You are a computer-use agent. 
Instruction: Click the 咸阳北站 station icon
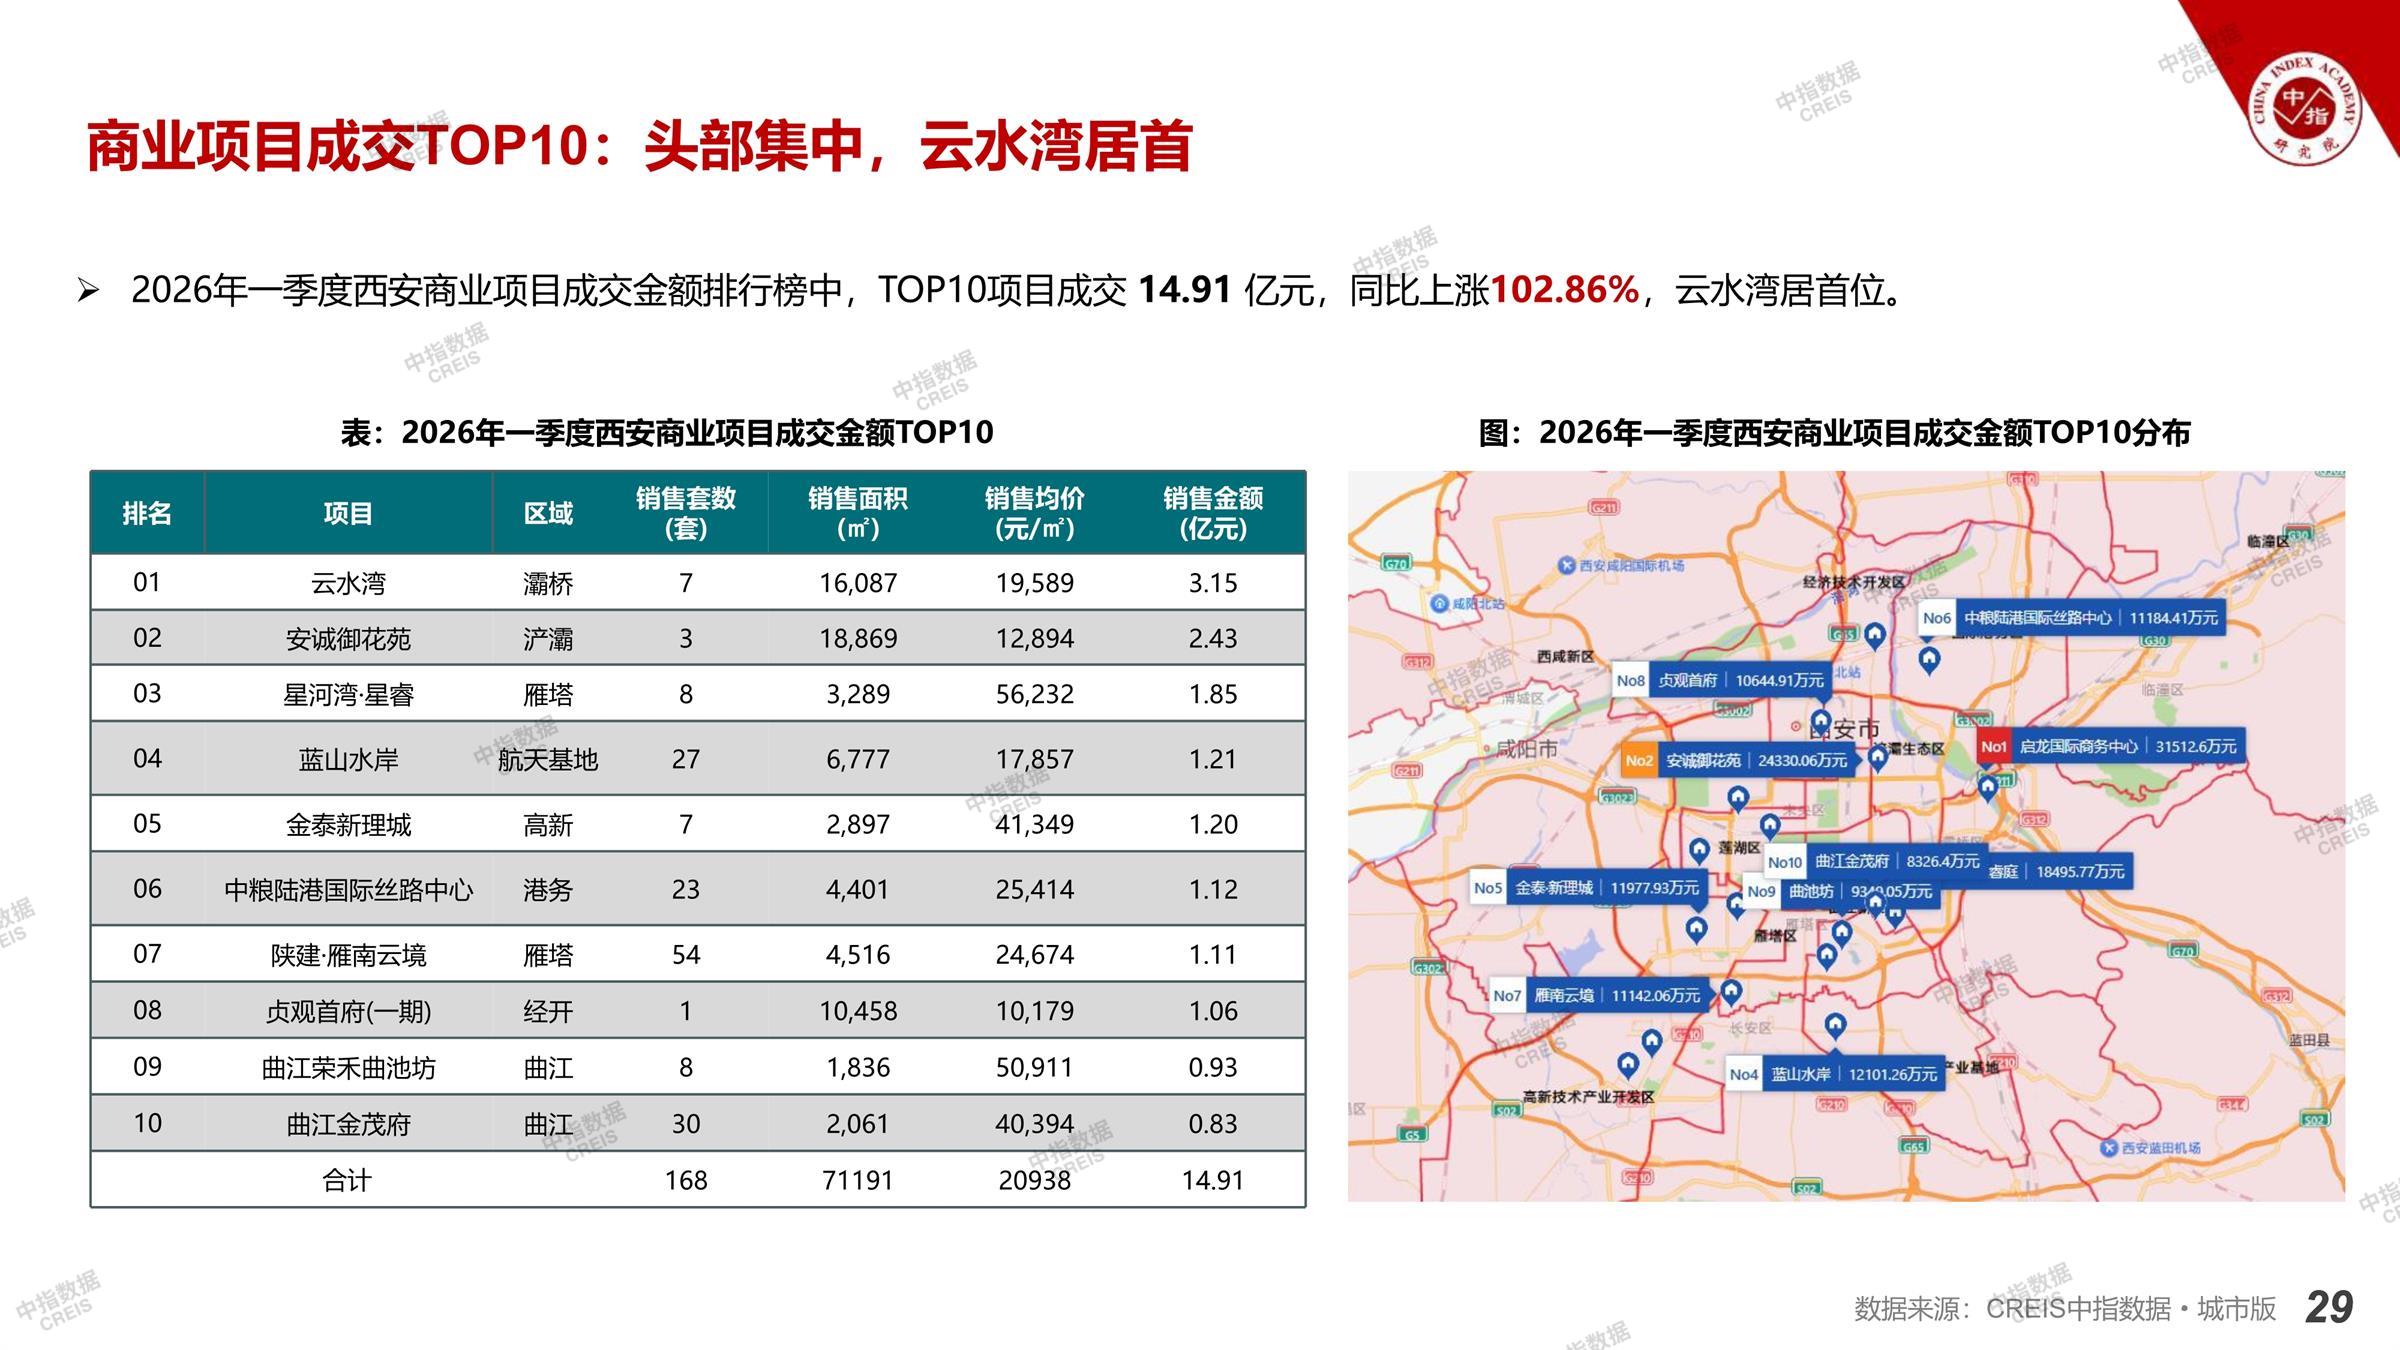(x=1438, y=603)
